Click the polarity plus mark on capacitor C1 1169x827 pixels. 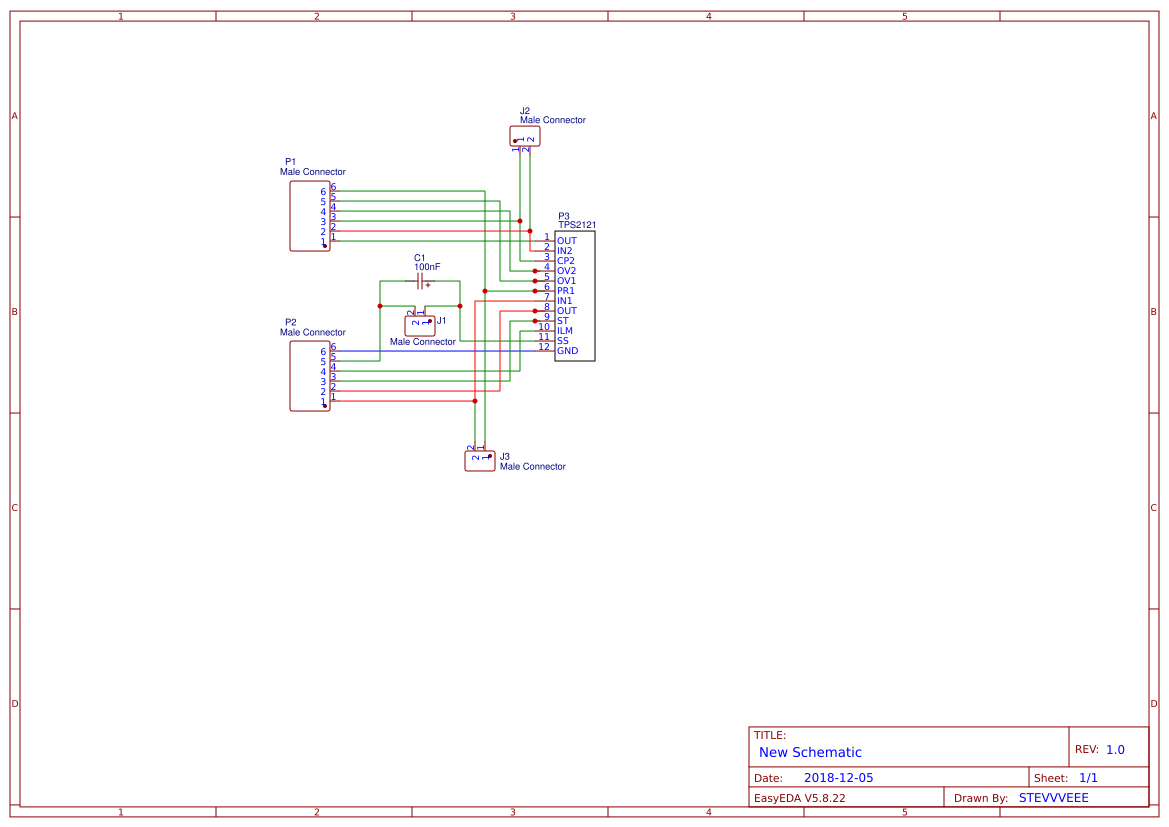coord(427,285)
